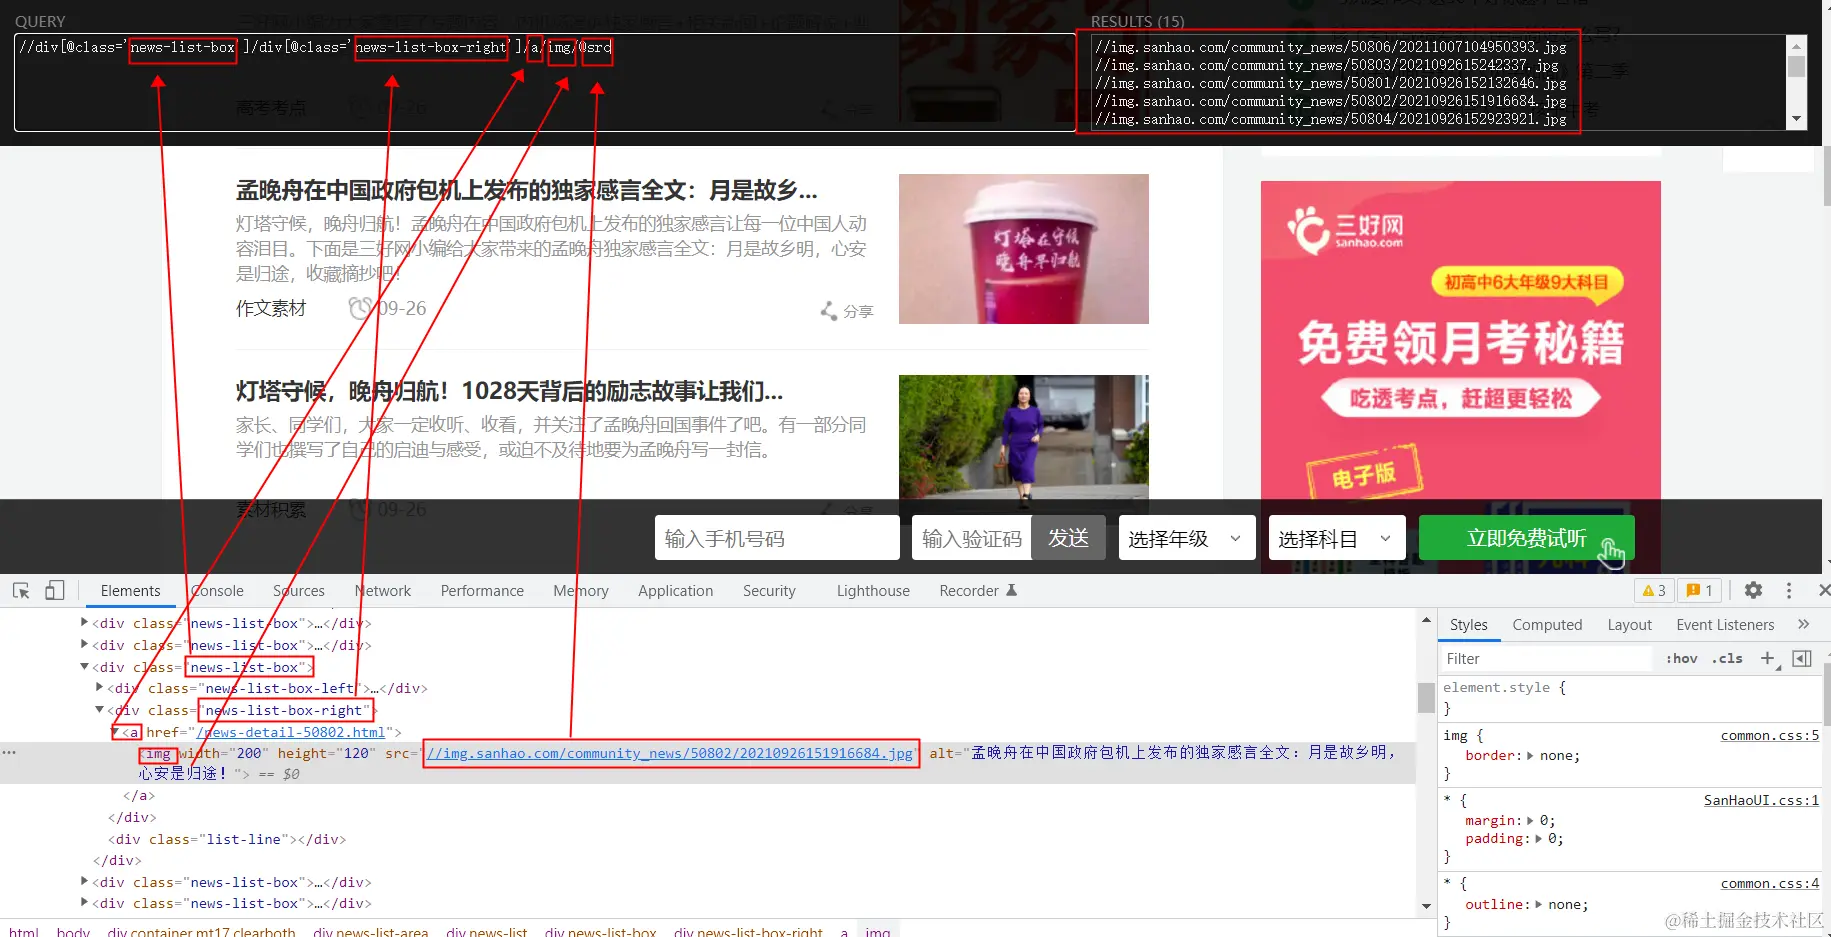Click the 作文素材 category link
Image resolution: width=1831 pixels, height=937 pixels.
tap(271, 308)
